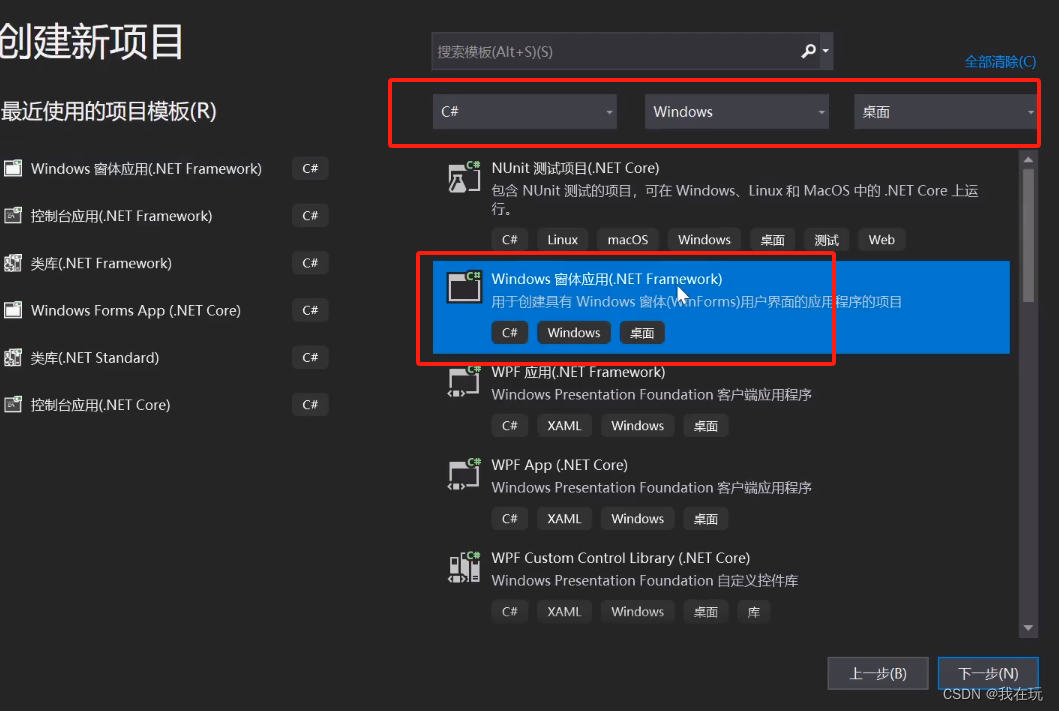1059x711 pixels.
Task: Choose recent 控制台应用(.NET Framework) entry text
Action: click(x=122, y=216)
